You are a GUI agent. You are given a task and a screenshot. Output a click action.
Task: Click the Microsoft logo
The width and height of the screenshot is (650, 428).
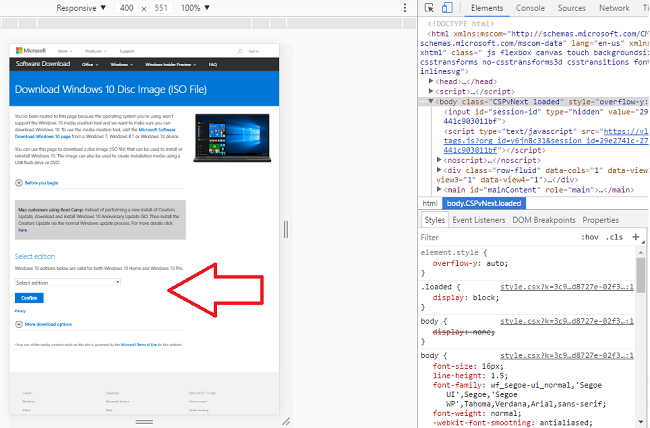[x=31, y=51]
